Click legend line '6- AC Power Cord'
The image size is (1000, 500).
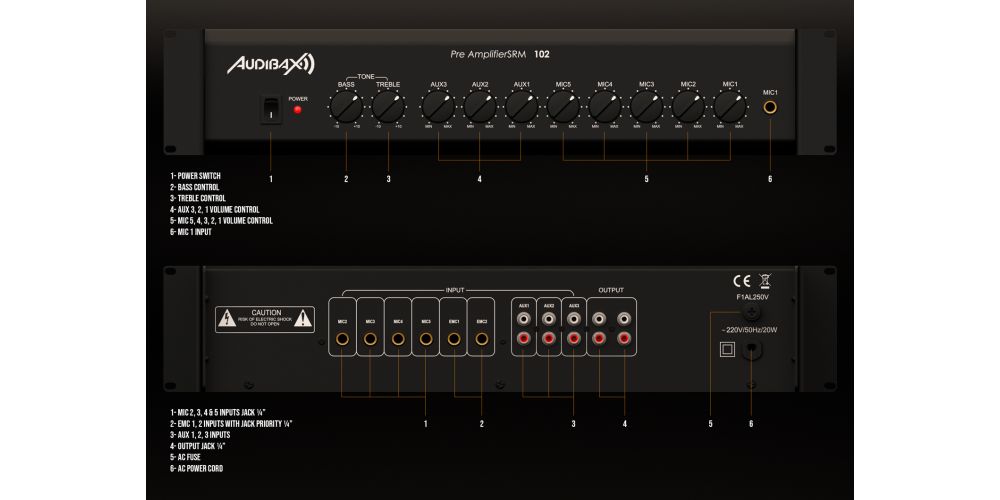[196, 469]
